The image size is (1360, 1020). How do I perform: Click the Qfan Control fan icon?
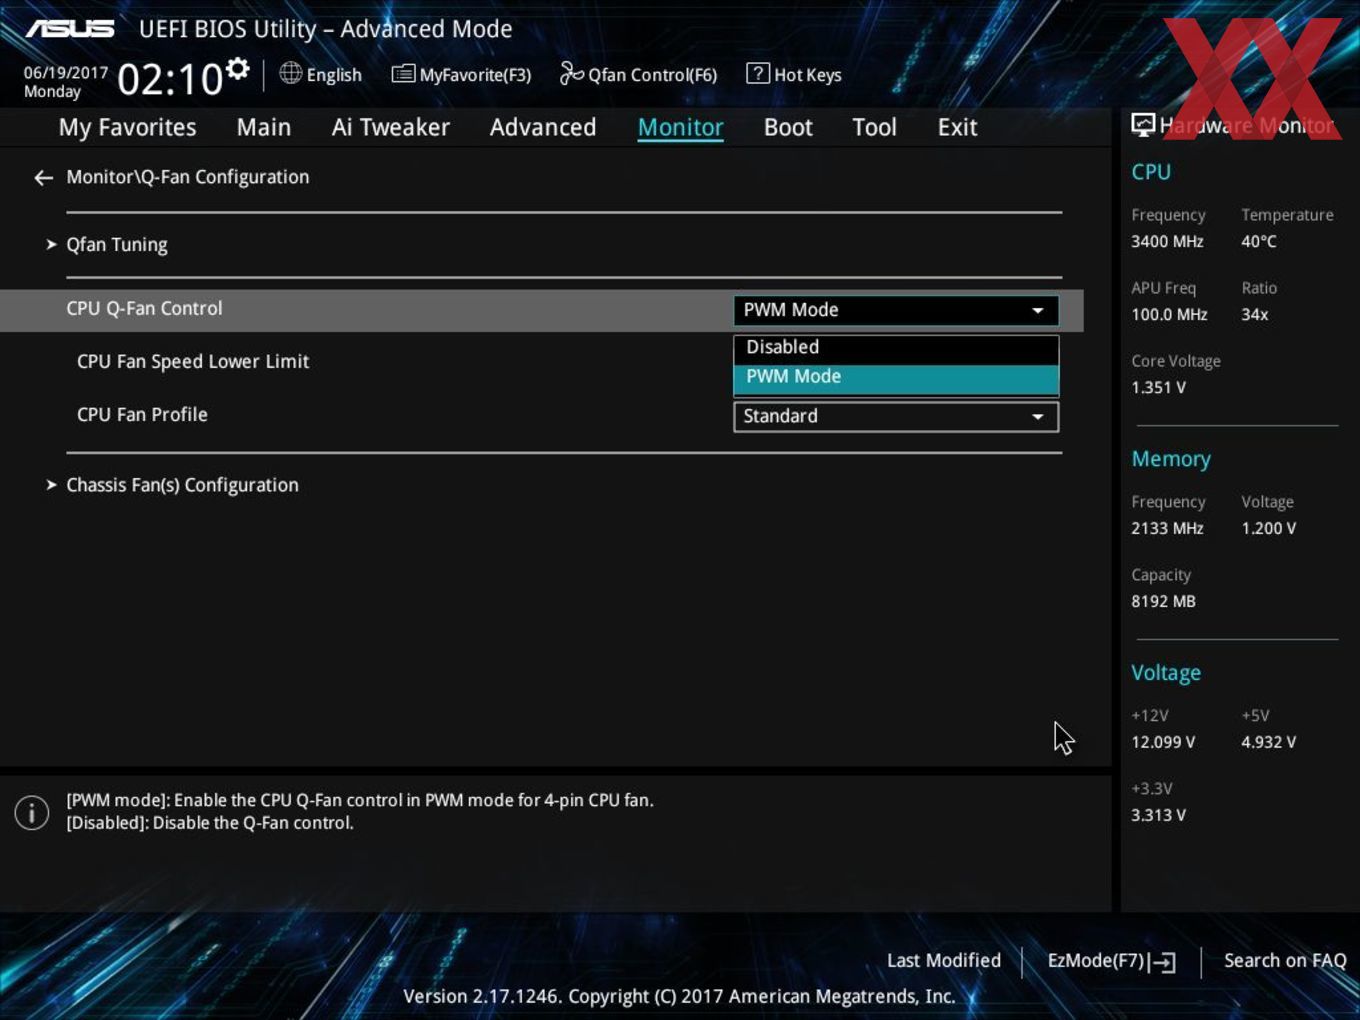coord(571,73)
